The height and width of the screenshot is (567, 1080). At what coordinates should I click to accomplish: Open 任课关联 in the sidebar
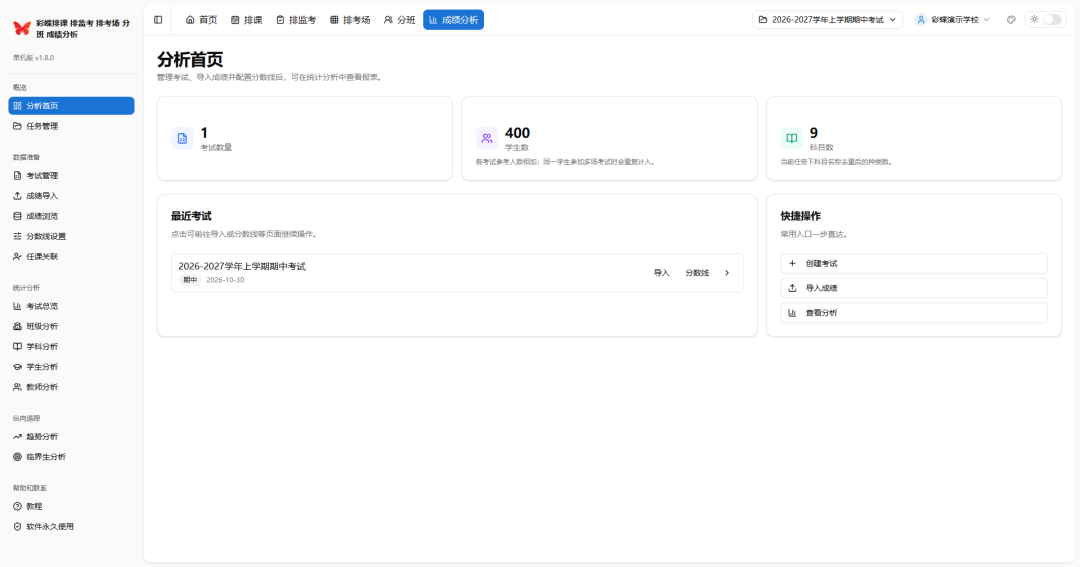click(x=71, y=256)
